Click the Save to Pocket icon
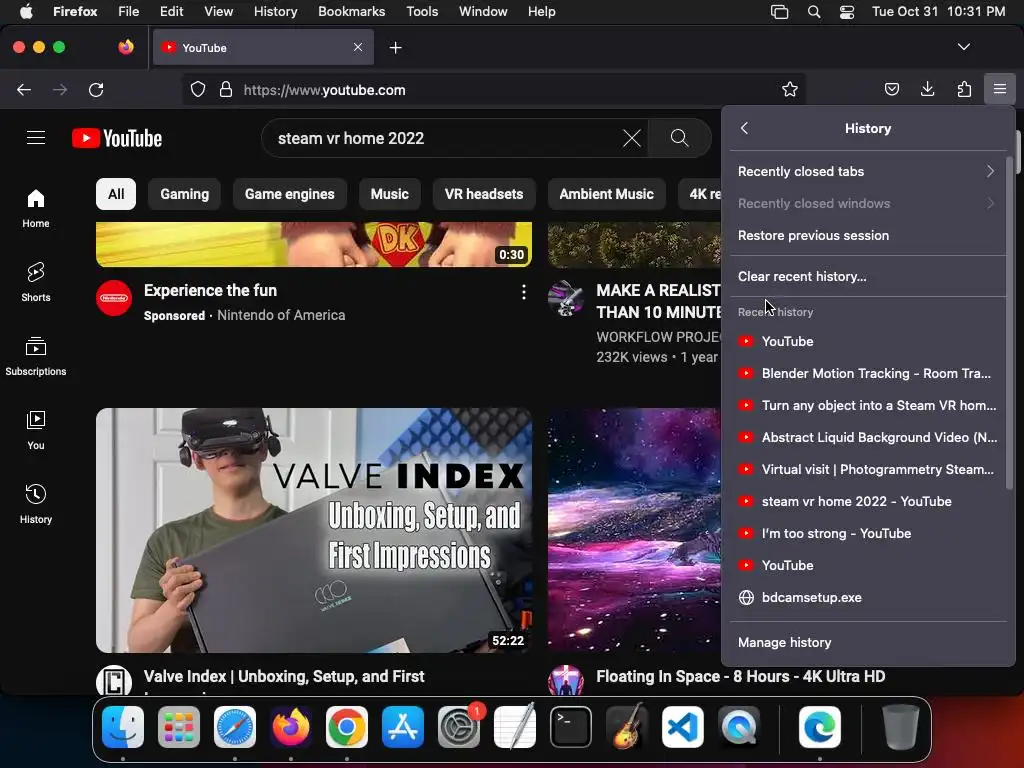Image resolution: width=1024 pixels, height=768 pixels. click(891, 89)
